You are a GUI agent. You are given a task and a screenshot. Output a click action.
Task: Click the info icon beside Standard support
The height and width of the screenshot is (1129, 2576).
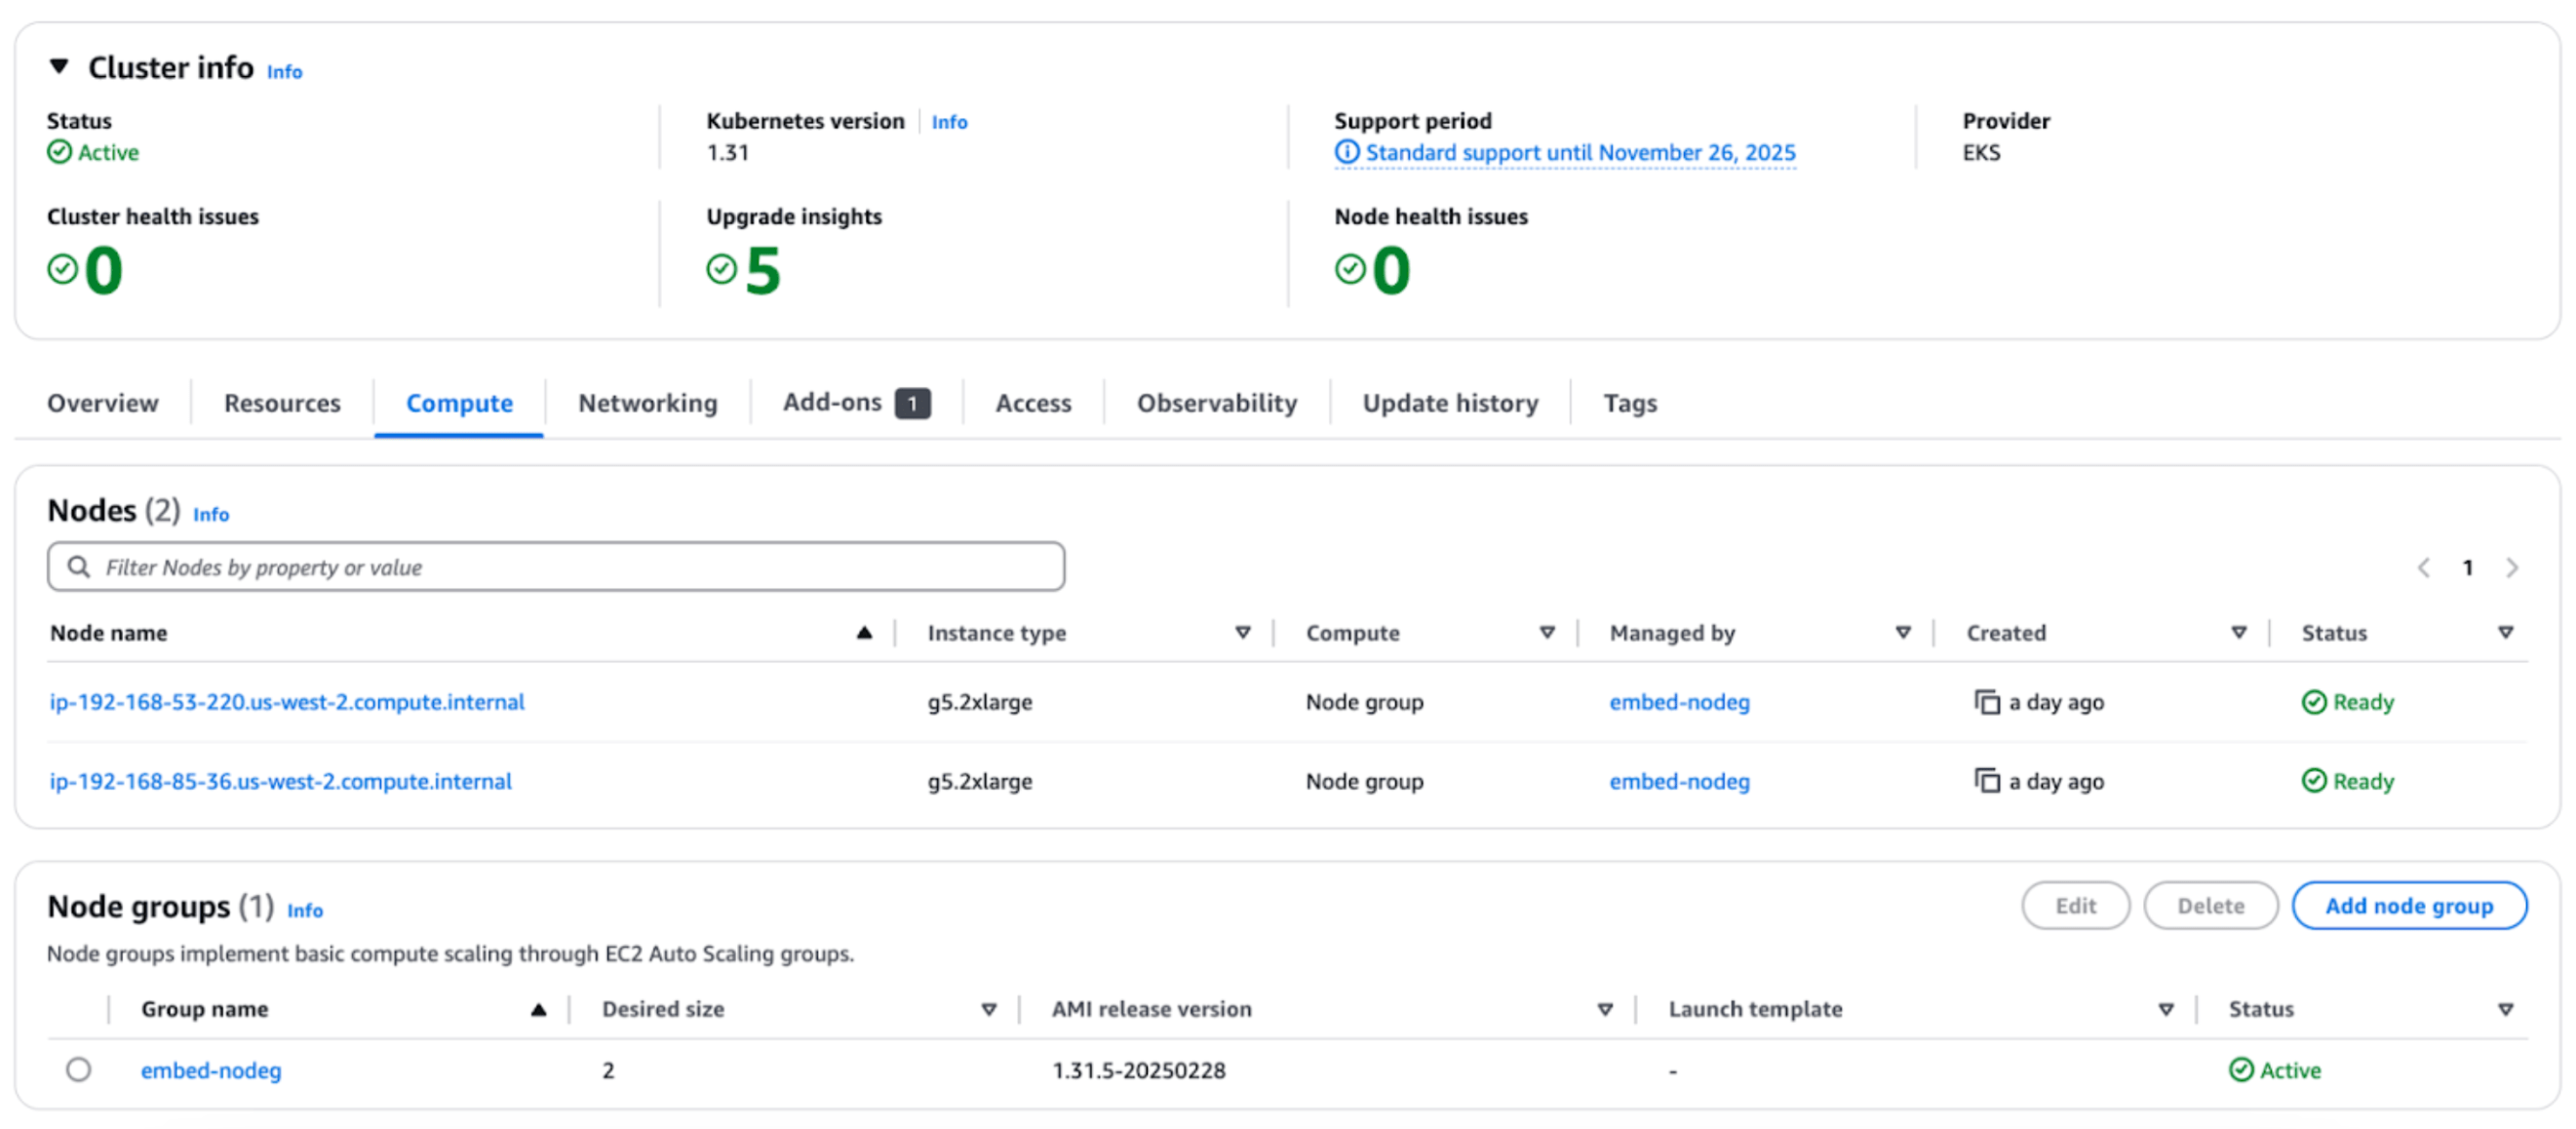pyautogui.click(x=1347, y=152)
